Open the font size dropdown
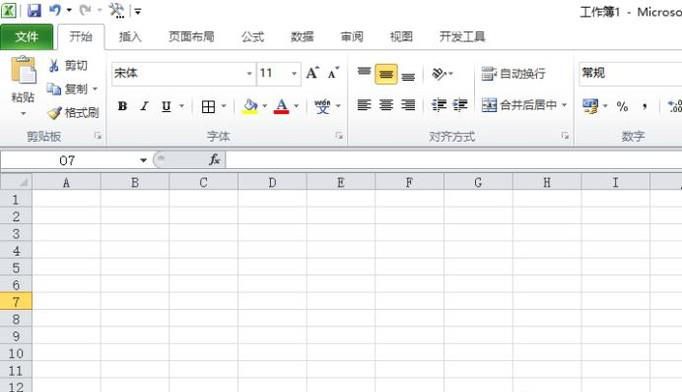This screenshot has height=392, width=682. [x=294, y=74]
